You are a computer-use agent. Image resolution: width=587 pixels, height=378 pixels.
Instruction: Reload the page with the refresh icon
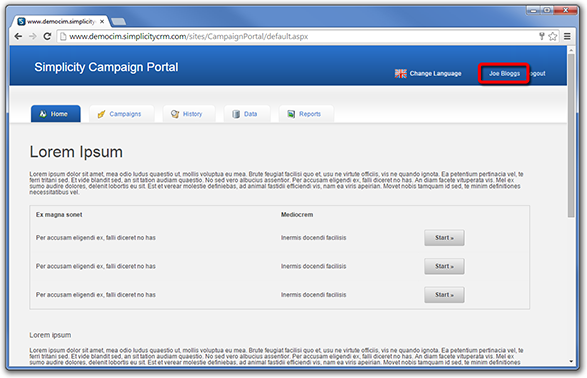[x=47, y=36]
